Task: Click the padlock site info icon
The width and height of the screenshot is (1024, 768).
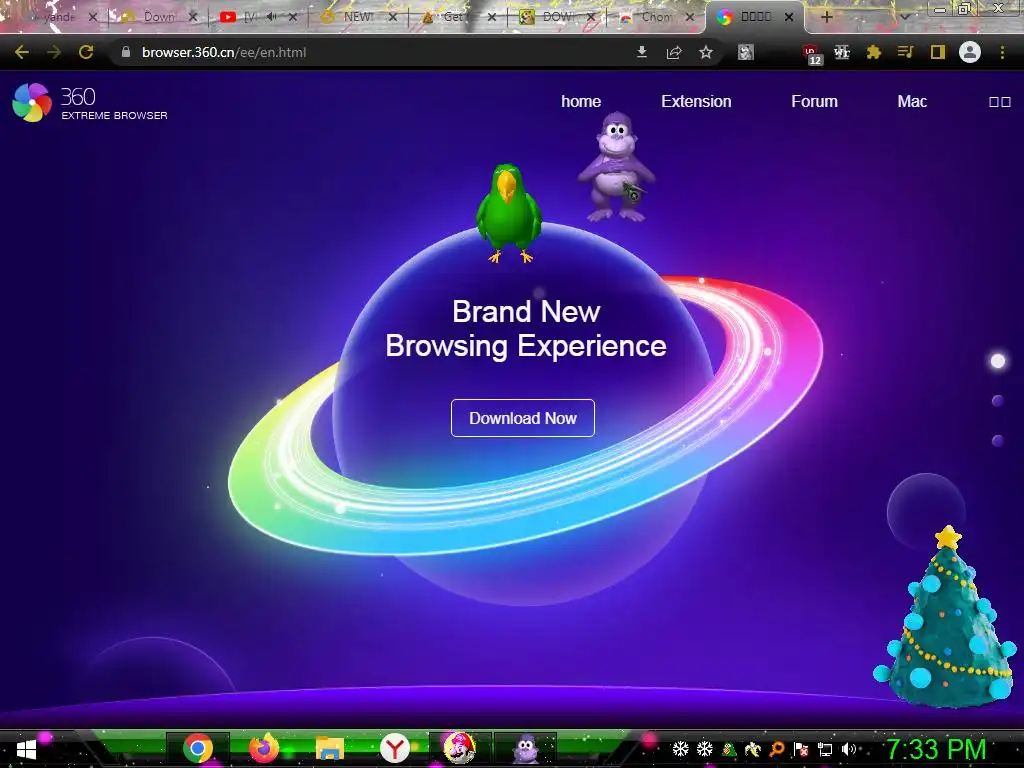Action: (x=126, y=52)
